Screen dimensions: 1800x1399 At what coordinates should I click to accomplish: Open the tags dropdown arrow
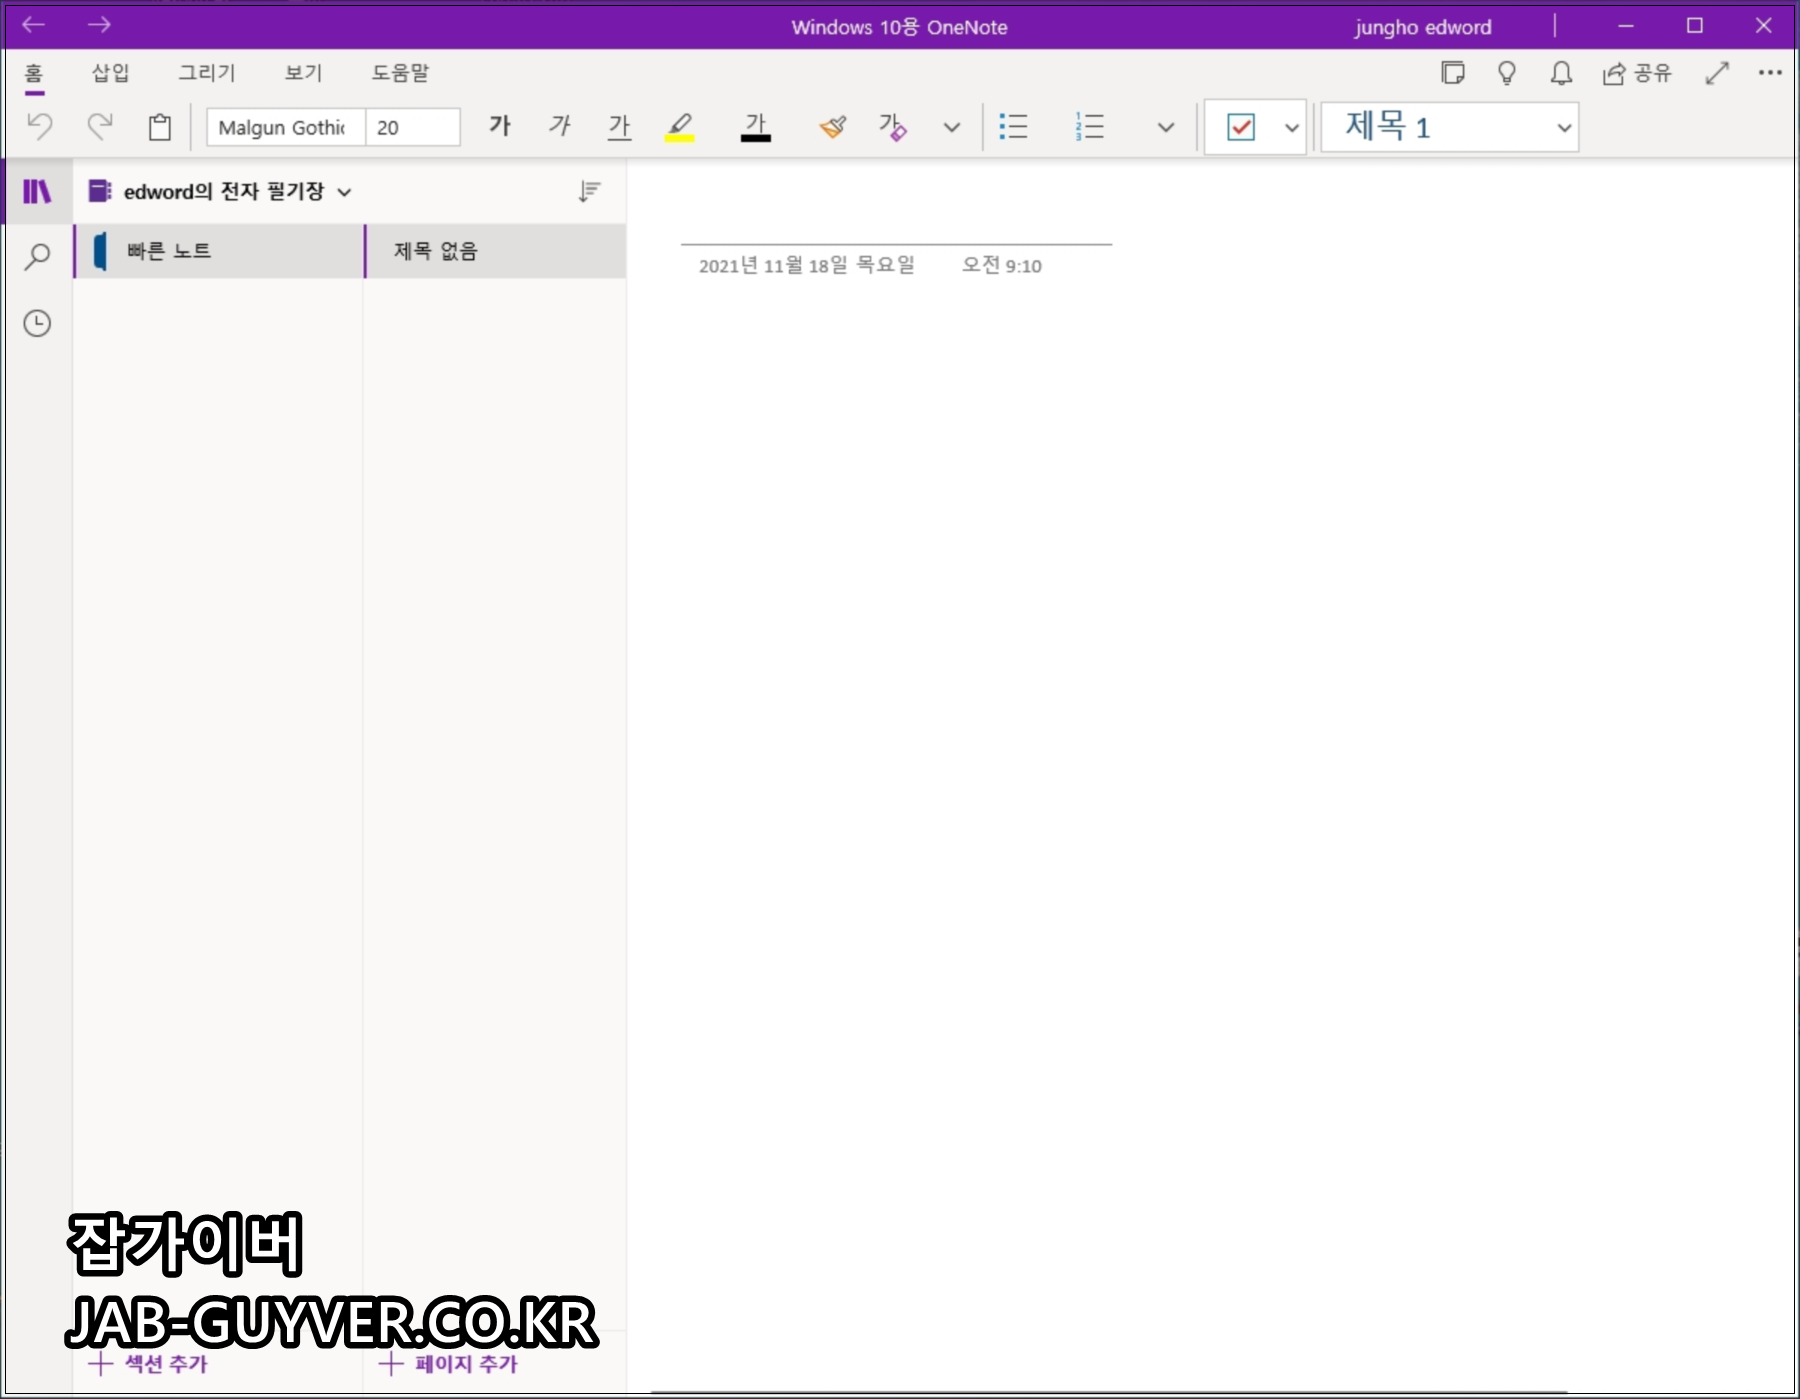tap(1292, 127)
